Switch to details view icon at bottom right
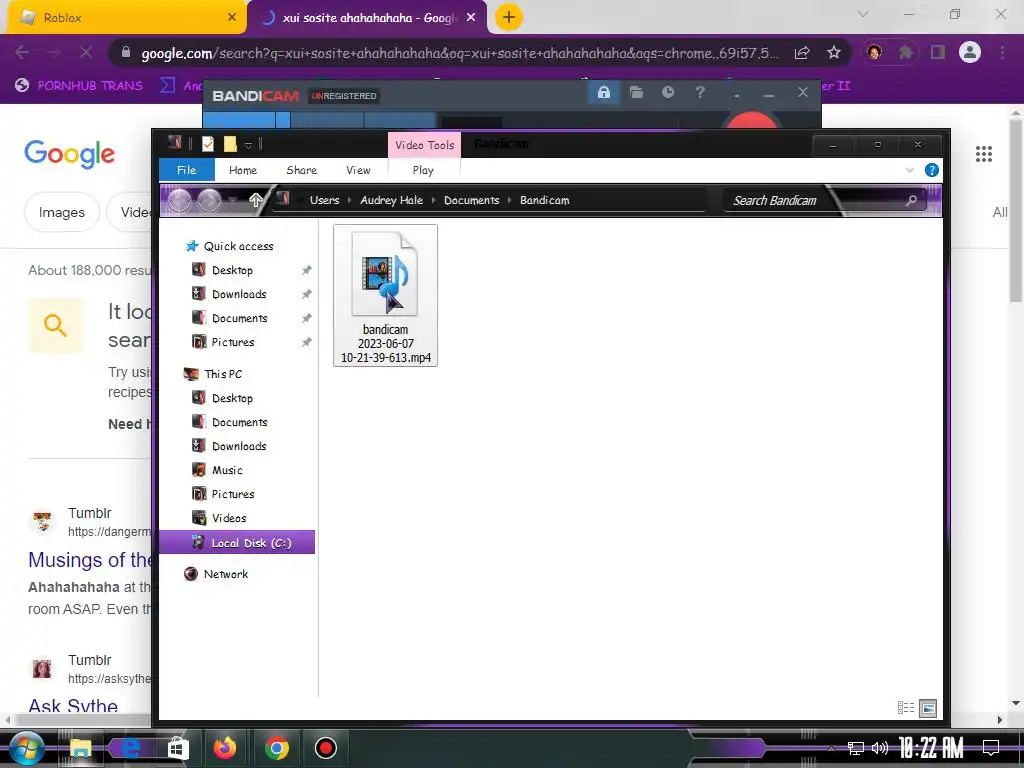This screenshot has width=1024, height=768. point(906,707)
